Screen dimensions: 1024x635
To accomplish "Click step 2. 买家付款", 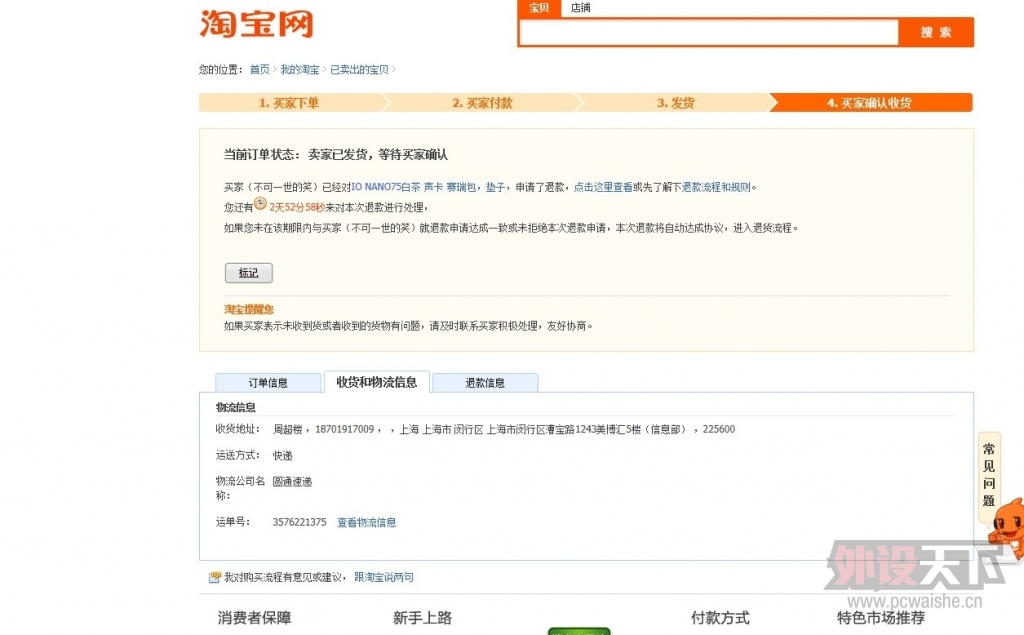I will point(482,103).
